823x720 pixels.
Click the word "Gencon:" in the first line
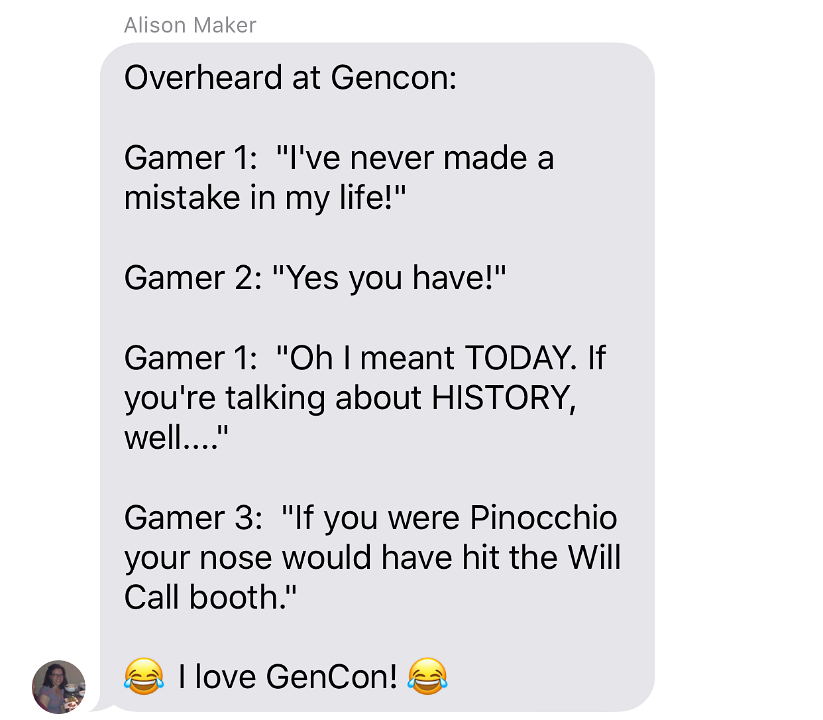tap(394, 78)
